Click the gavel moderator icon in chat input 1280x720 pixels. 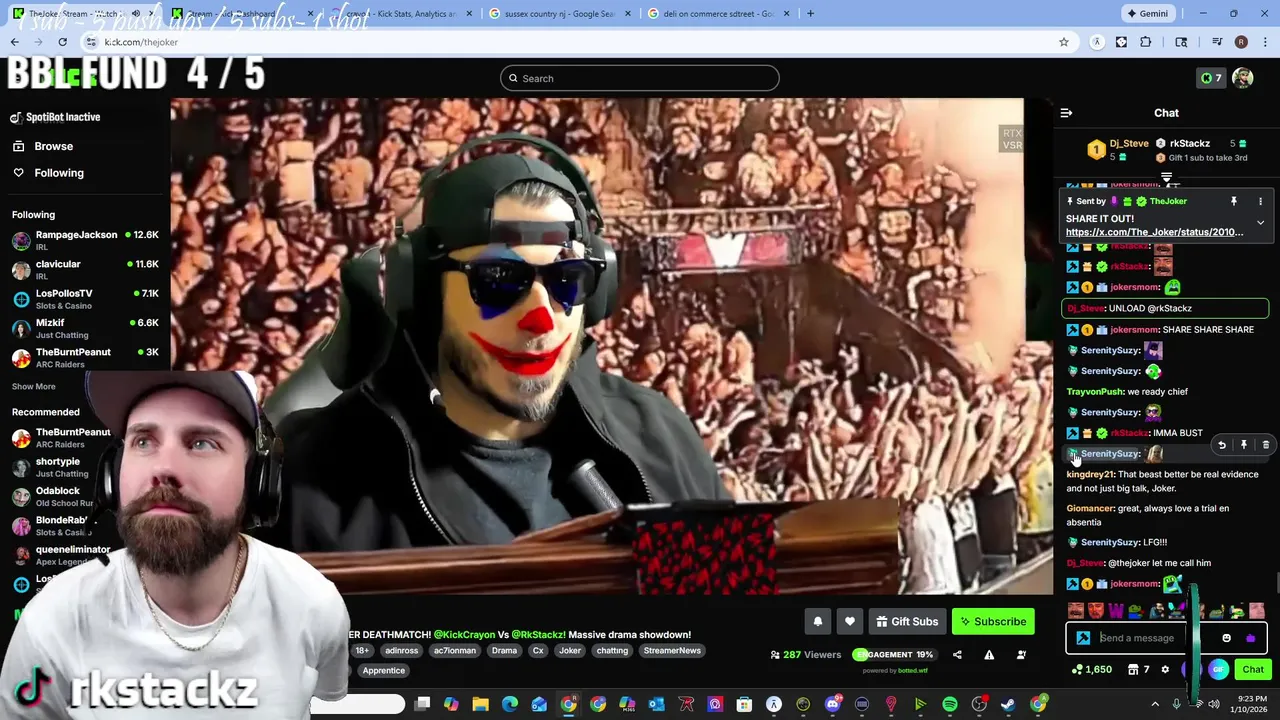[1083, 638]
